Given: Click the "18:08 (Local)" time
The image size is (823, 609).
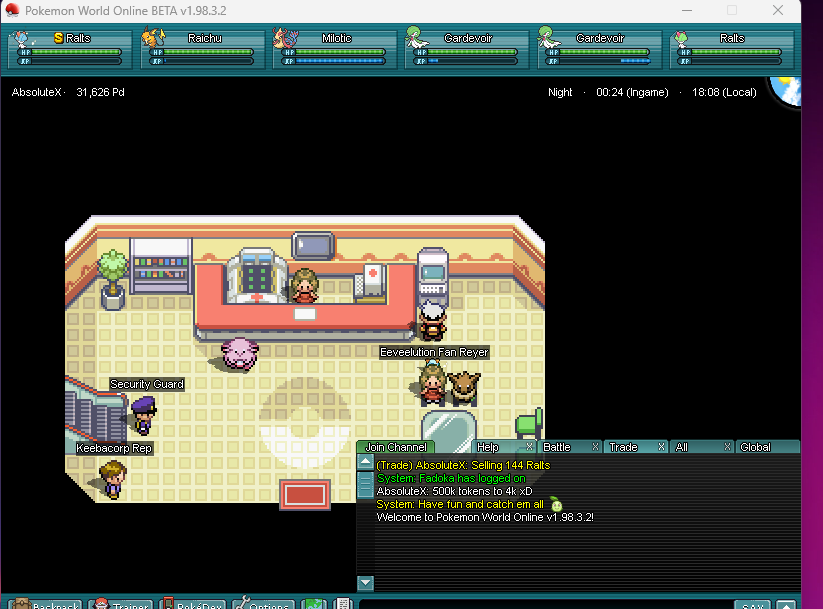Looking at the screenshot, I should (x=724, y=92).
